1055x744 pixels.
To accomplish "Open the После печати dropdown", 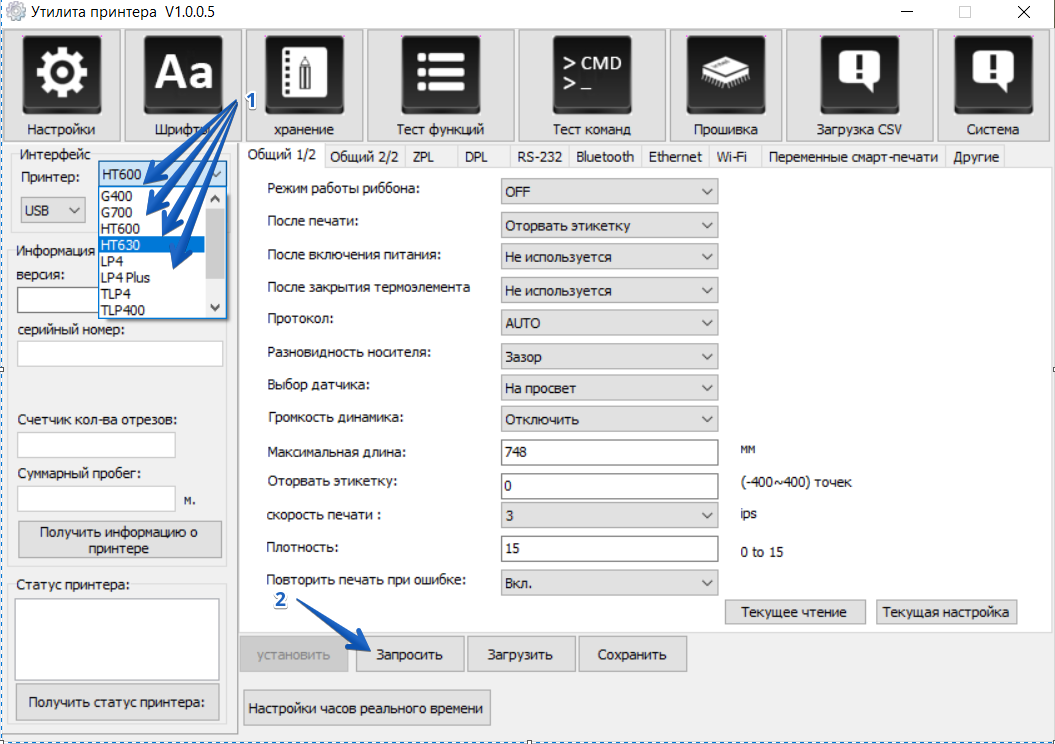I will tap(609, 225).
